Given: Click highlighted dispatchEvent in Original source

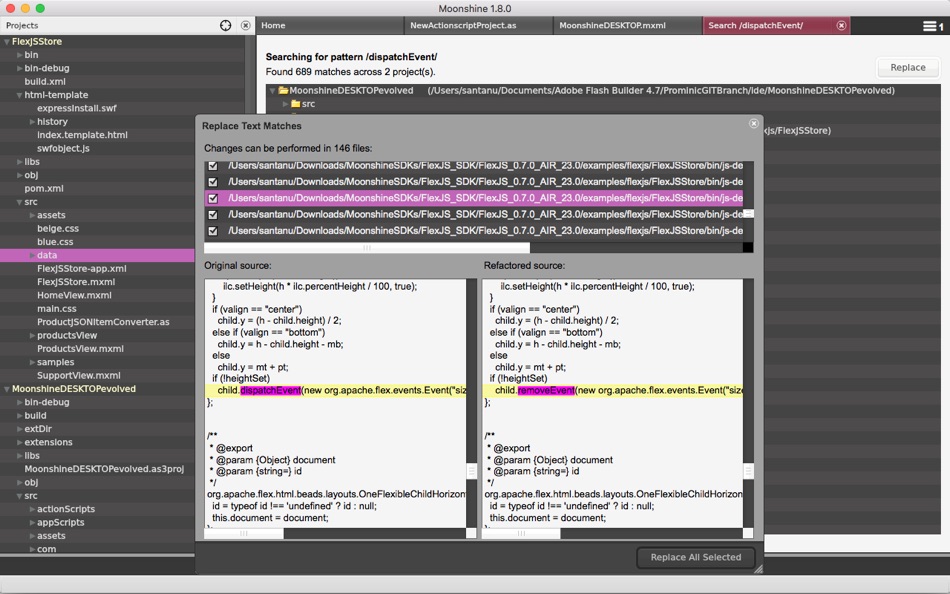Looking at the screenshot, I should tap(270, 390).
